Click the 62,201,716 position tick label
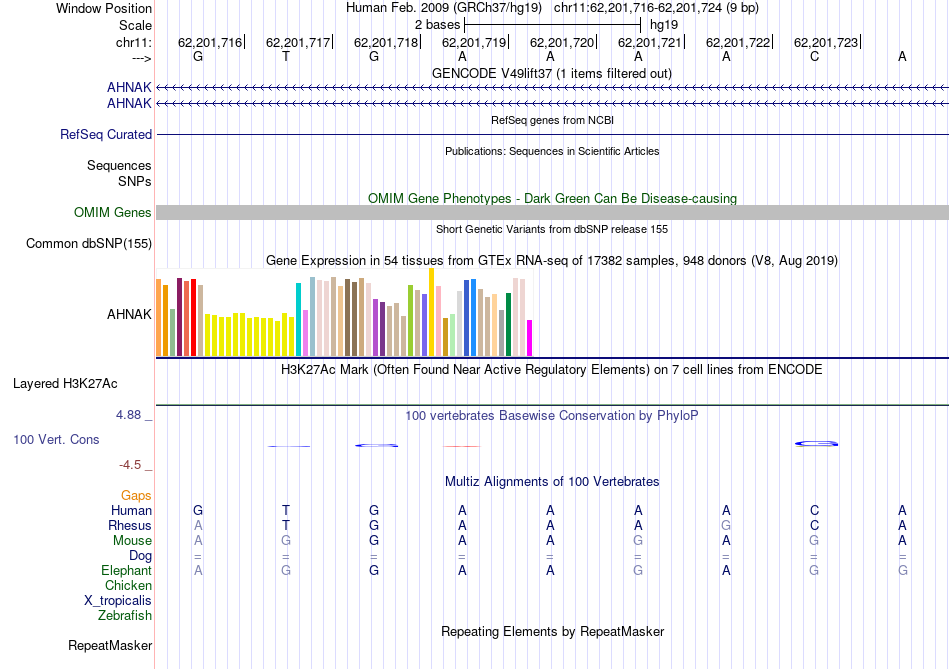Screen dimensions: 950x669 [x=210, y=42]
